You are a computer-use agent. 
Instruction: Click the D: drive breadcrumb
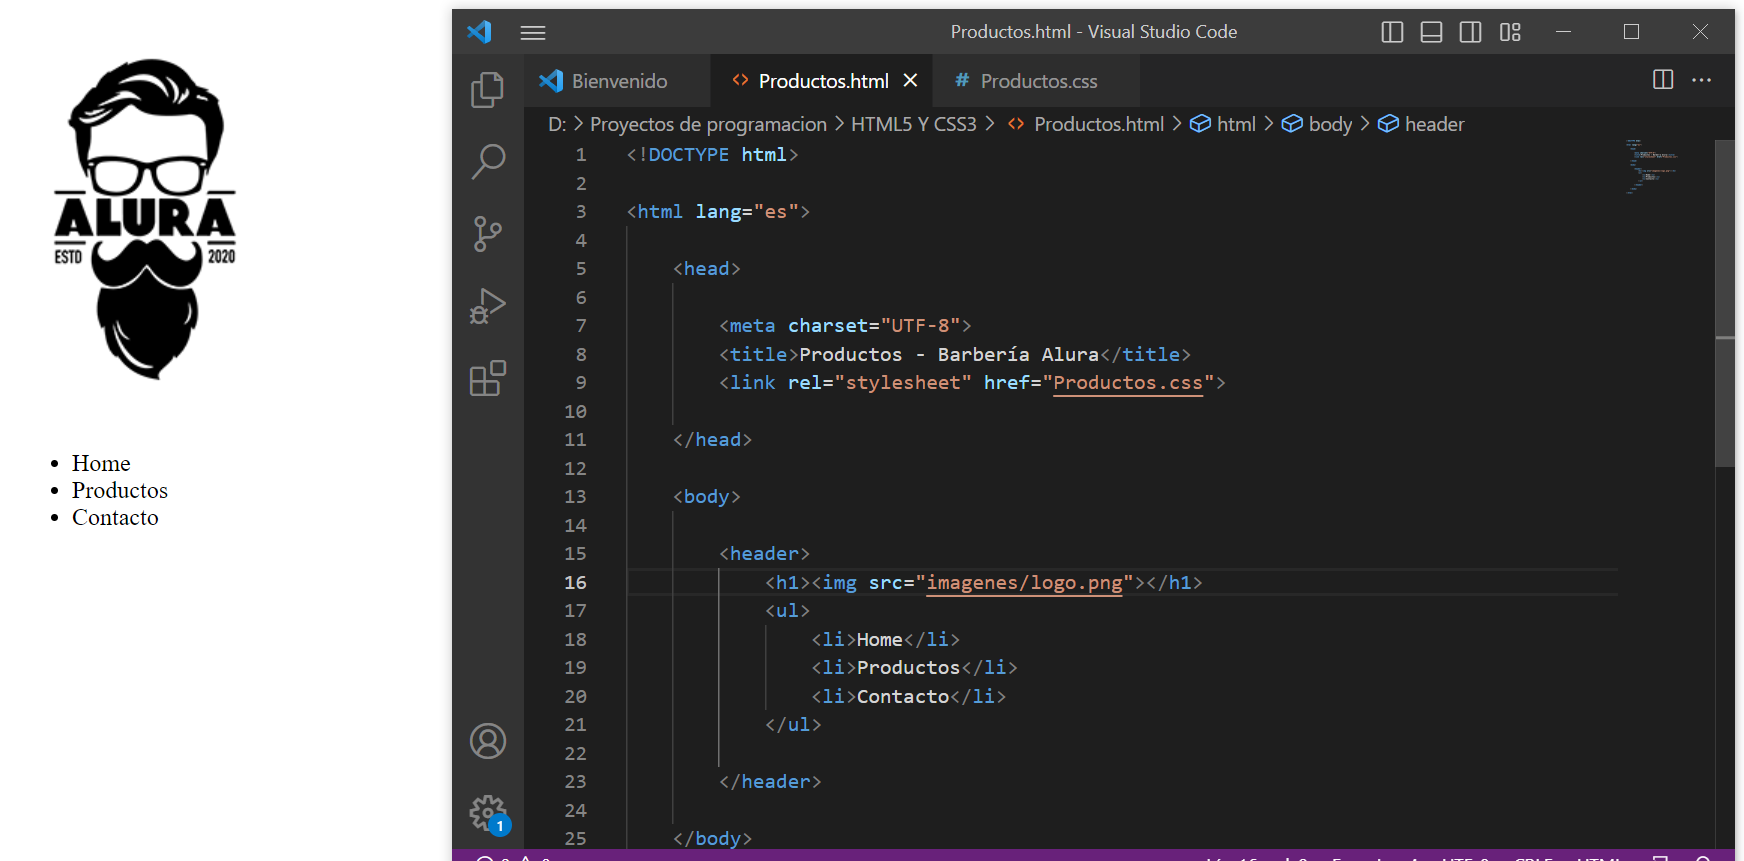pyautogui.click(x=557, y=124)
